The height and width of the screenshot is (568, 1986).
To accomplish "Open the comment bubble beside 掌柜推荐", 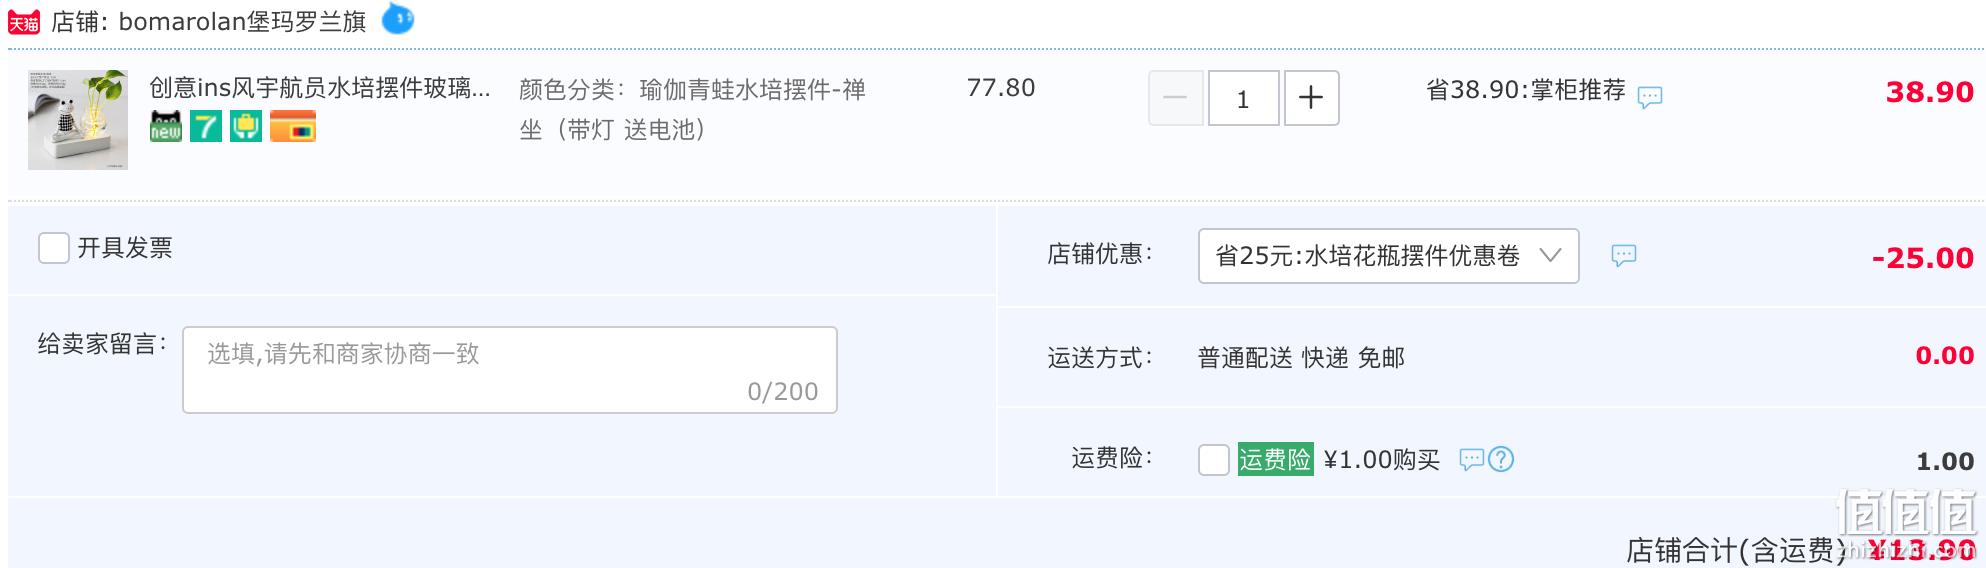I will click(x=1650, y=97).
